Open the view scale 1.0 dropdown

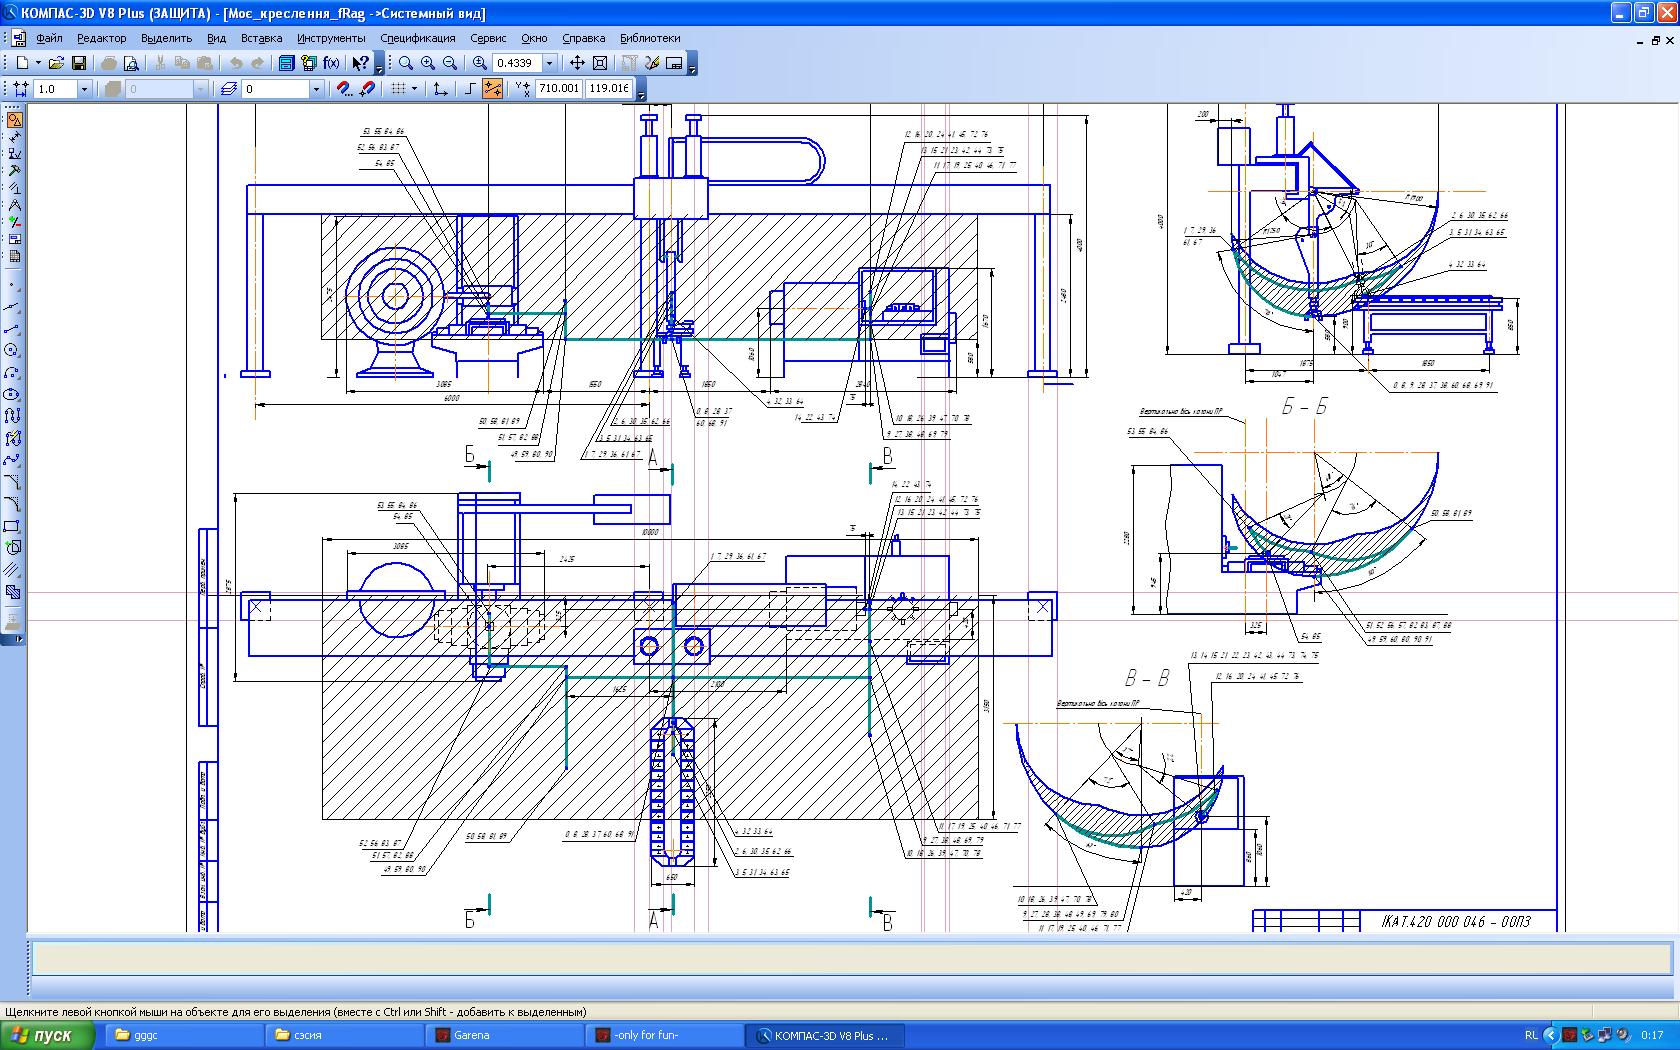click(84, 89)
